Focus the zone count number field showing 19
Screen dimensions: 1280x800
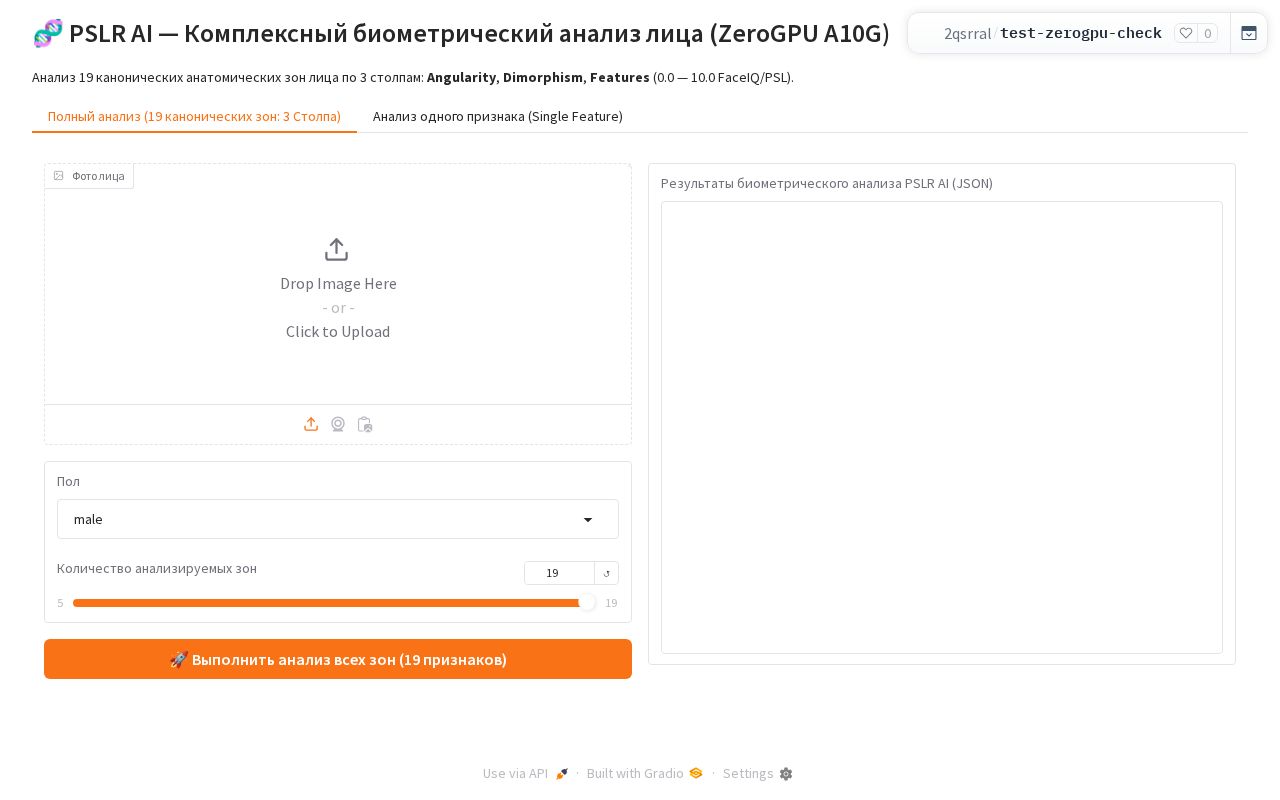click(x=559, y=573)
